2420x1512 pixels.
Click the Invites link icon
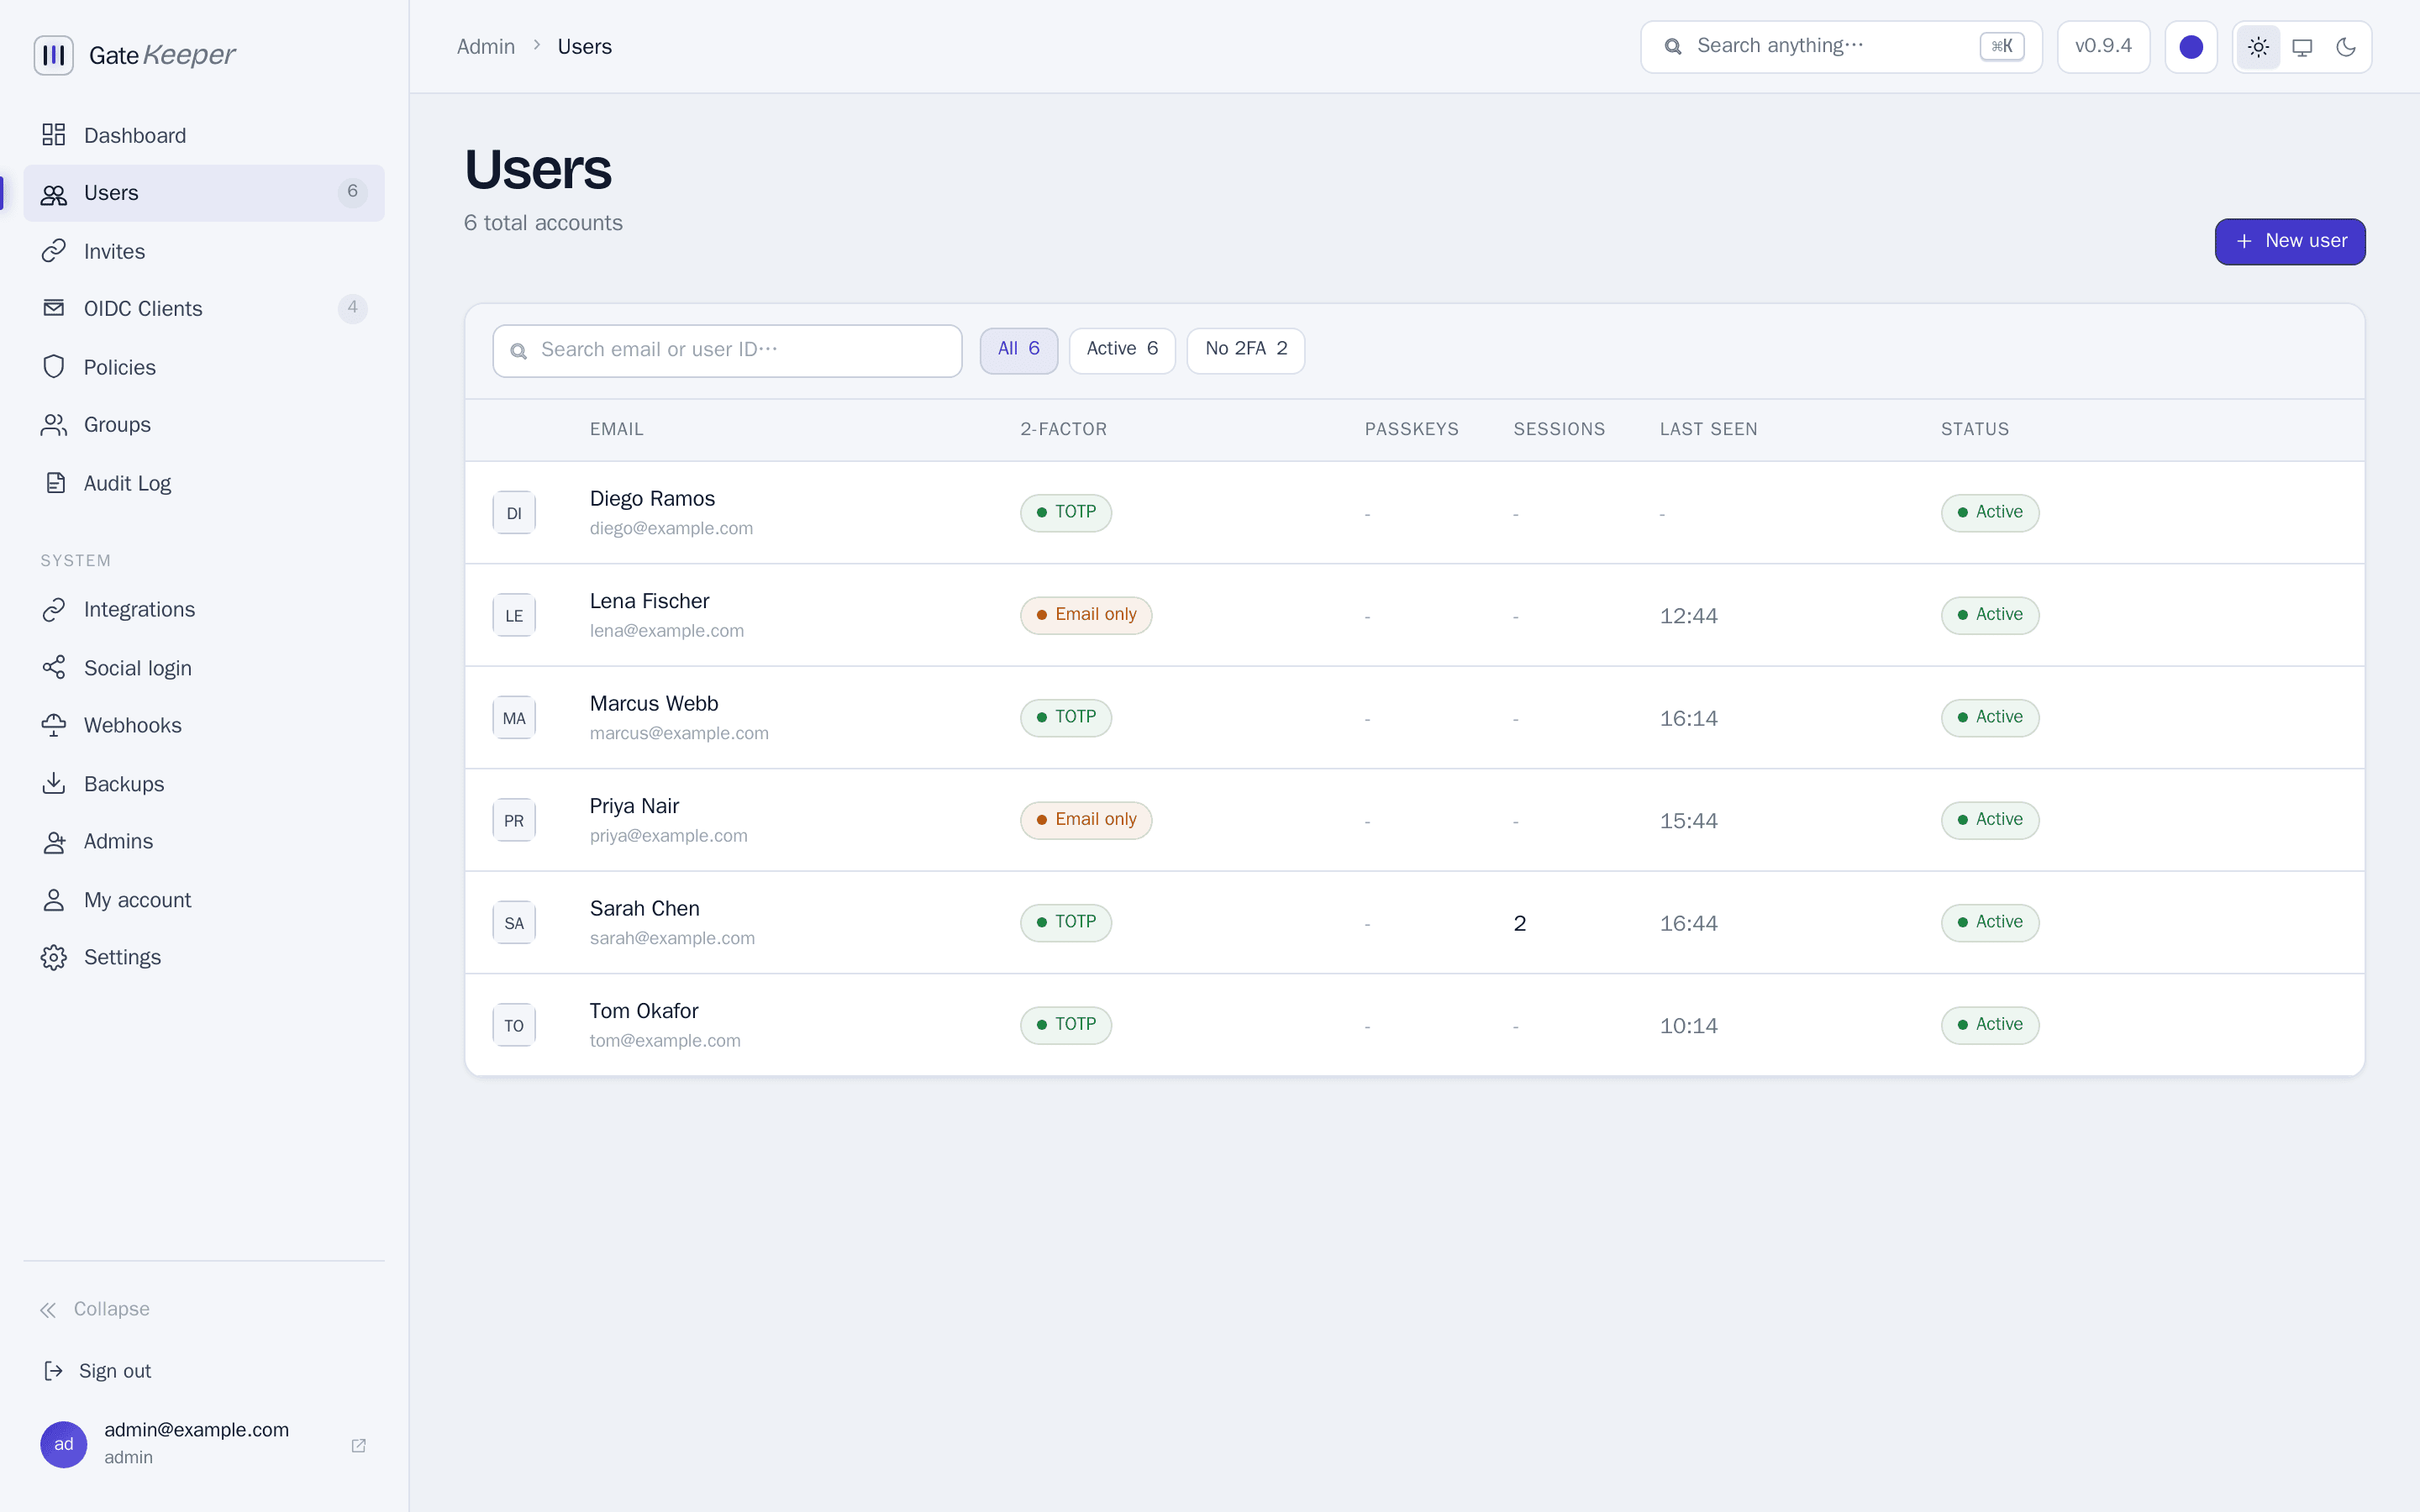point(54,251)
